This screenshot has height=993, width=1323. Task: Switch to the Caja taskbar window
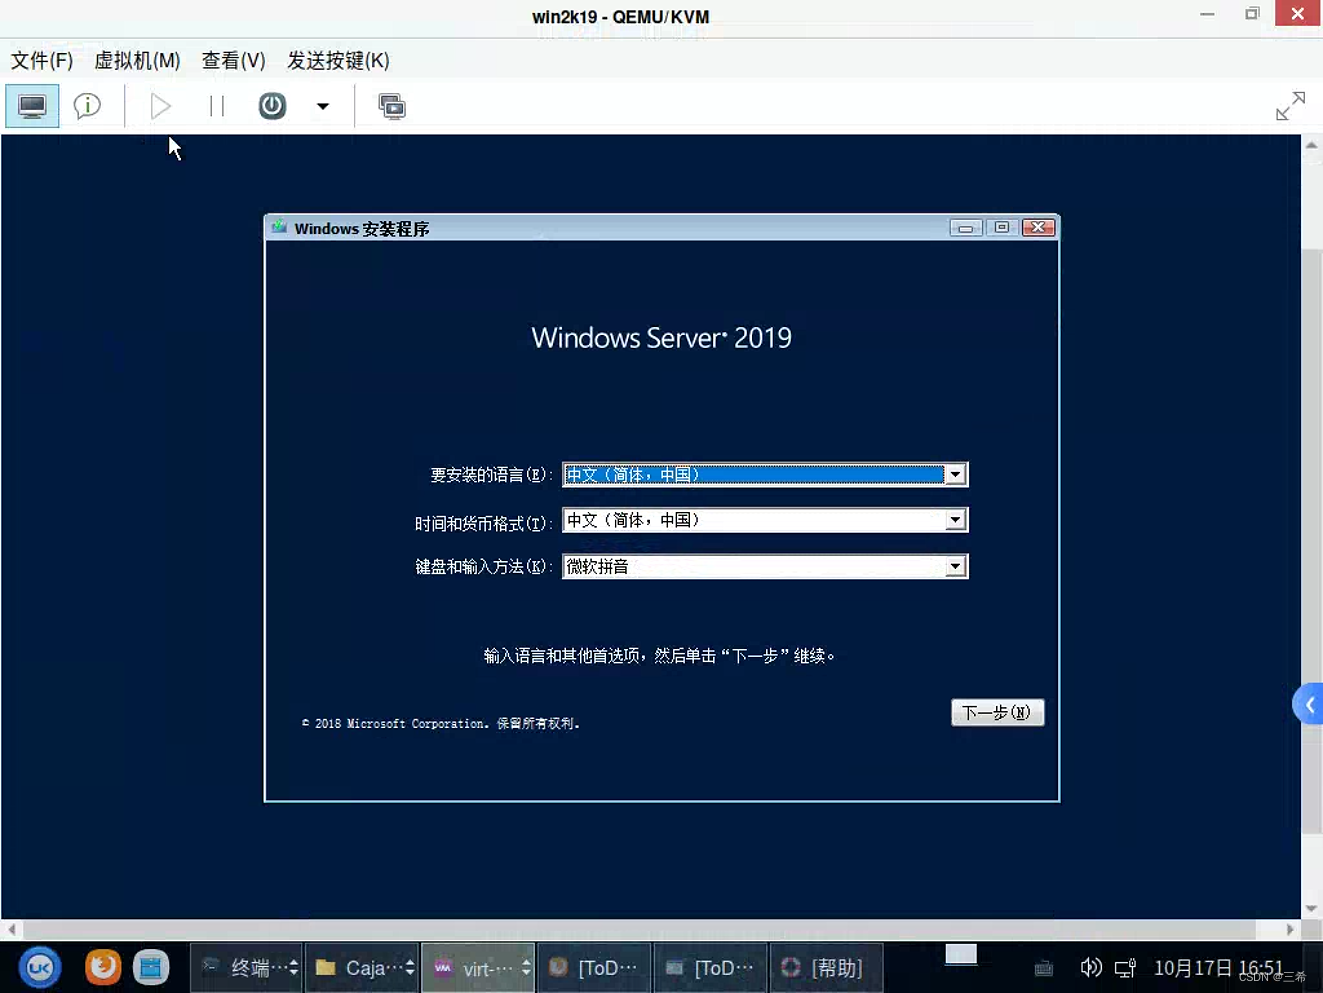[x=362, y=967]
